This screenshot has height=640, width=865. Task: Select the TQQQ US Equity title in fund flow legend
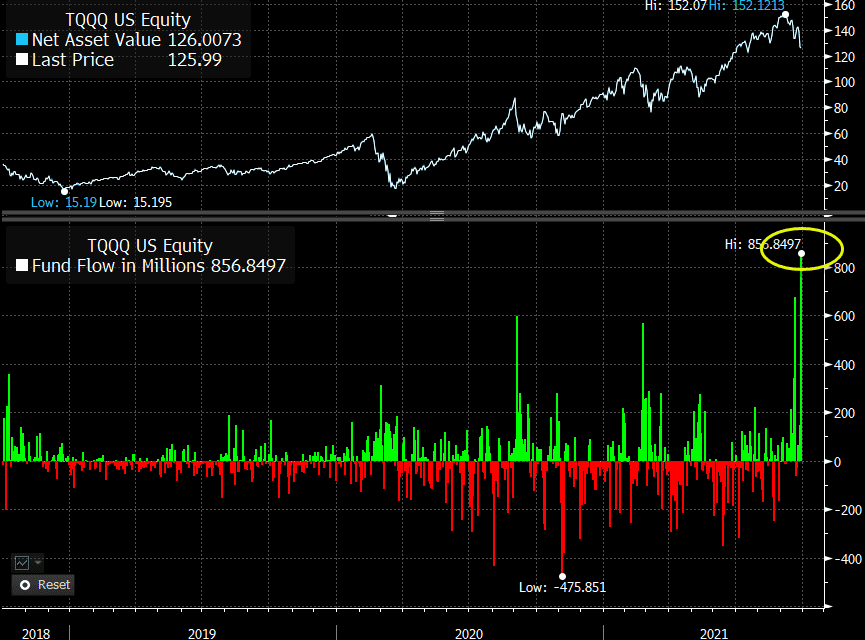[x=150, y=246]
